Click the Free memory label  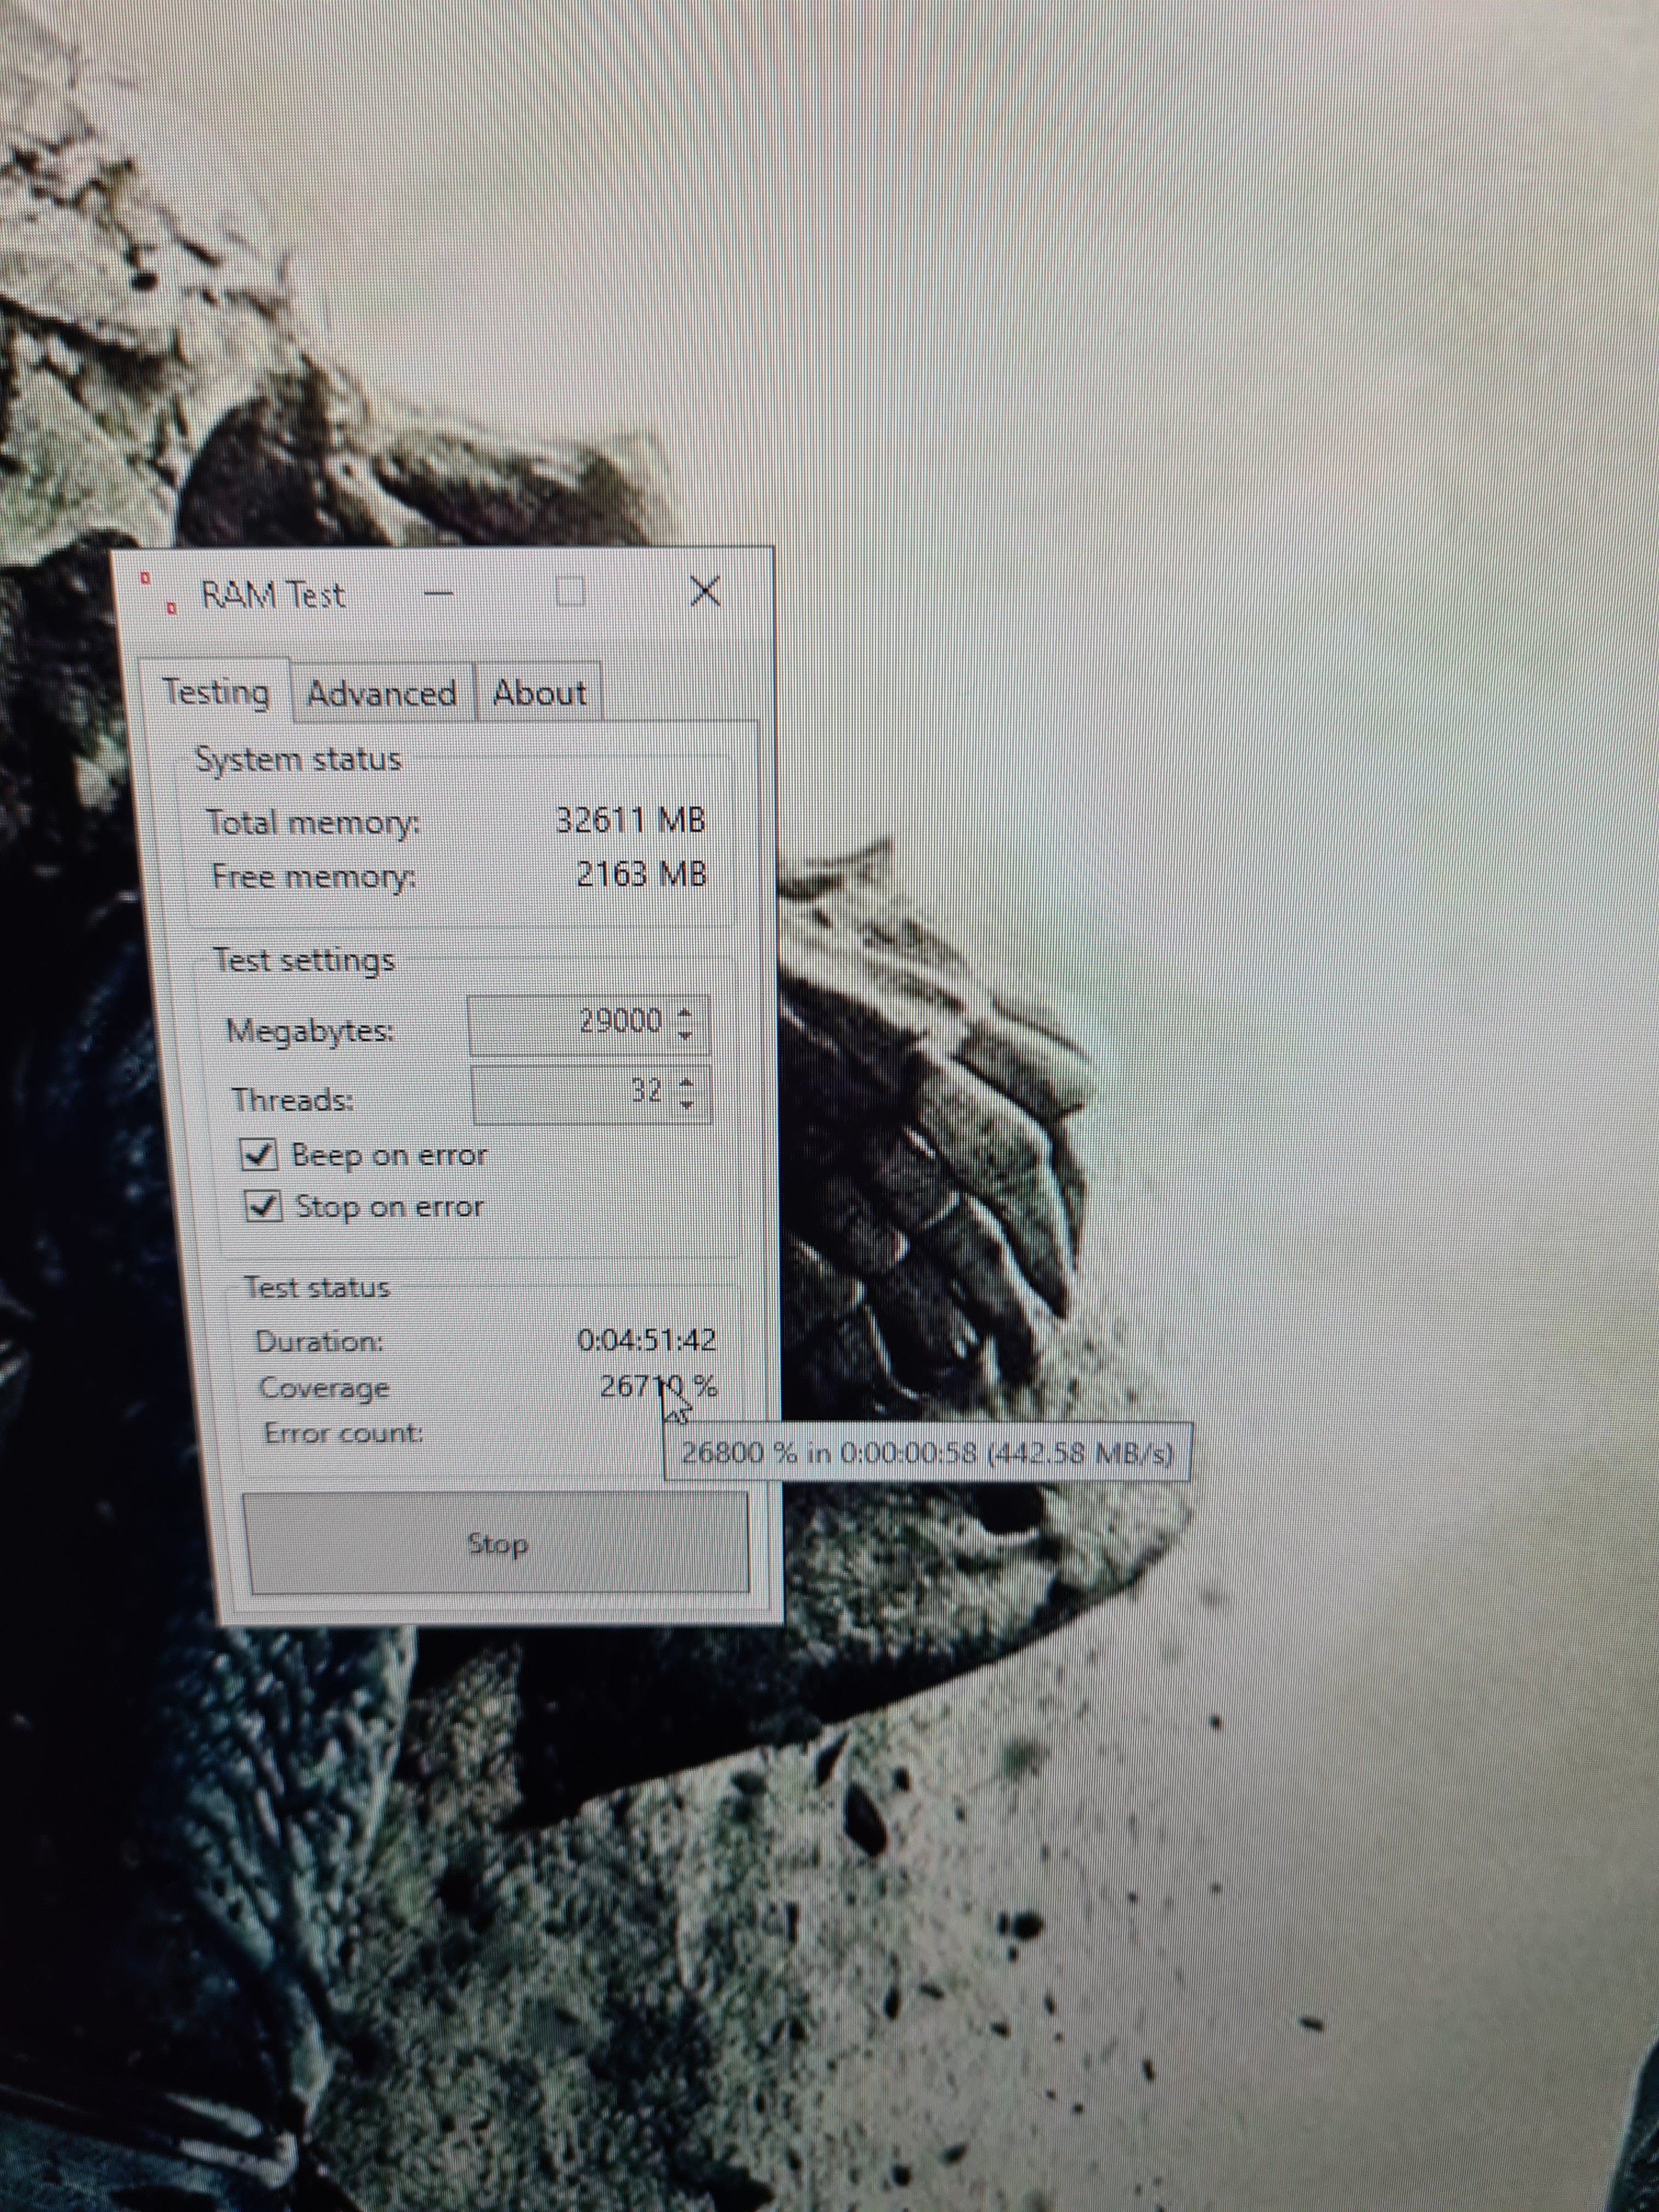(314, 877)
